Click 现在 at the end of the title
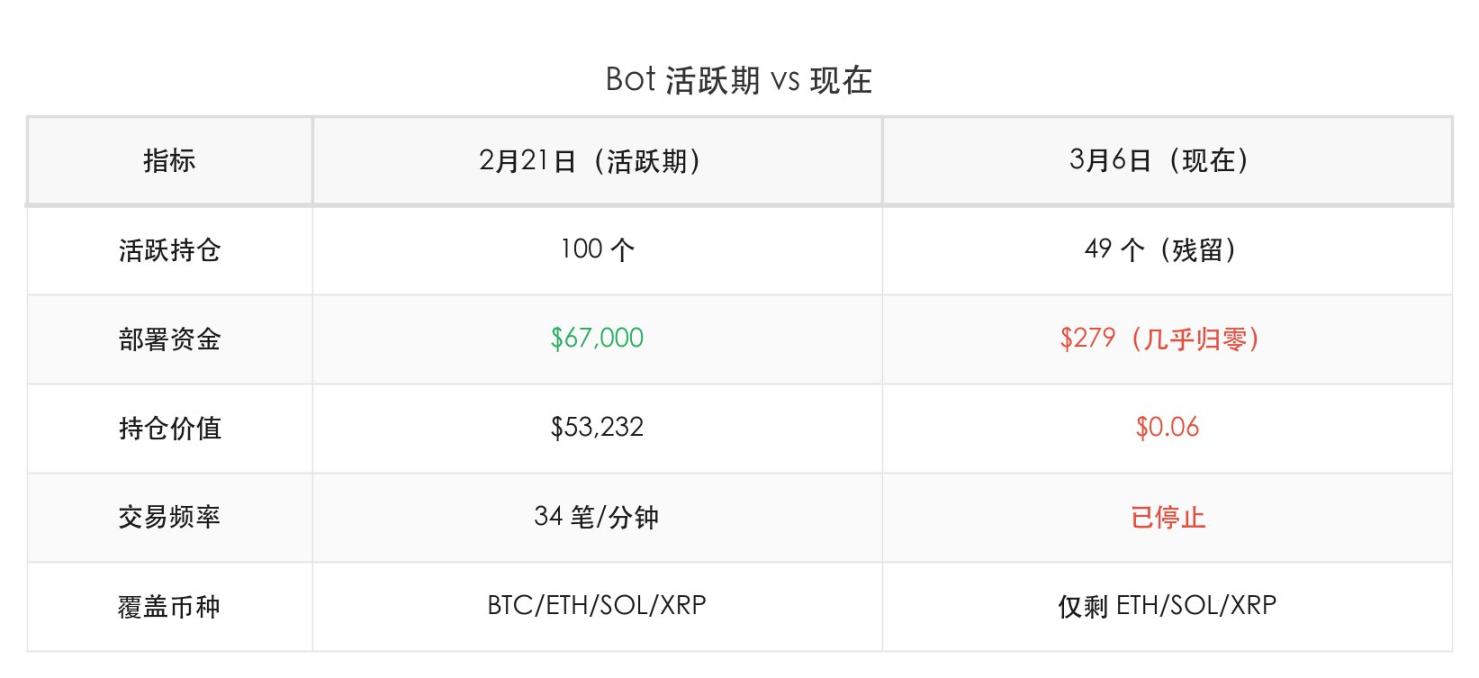The image size is (1479, 678). tap(841, 80)
